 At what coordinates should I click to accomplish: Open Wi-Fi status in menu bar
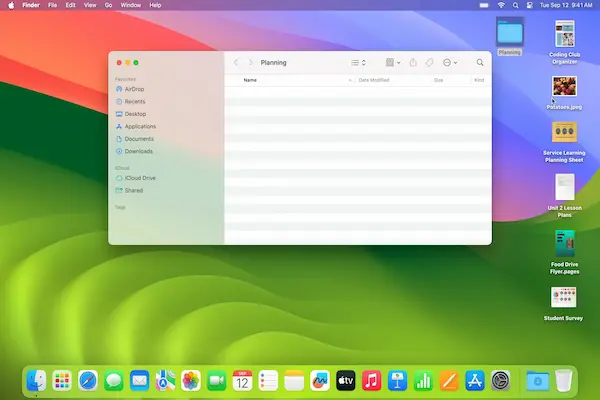[x=501, y=5]
